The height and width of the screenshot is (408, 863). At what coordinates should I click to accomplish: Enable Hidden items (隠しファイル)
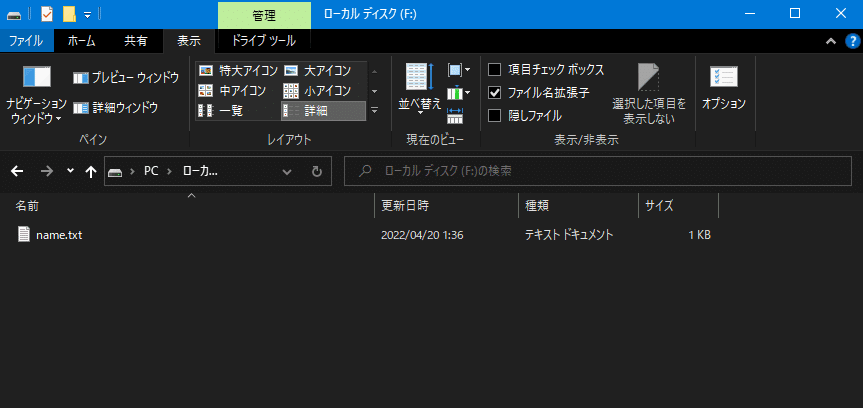coord(495,116)
